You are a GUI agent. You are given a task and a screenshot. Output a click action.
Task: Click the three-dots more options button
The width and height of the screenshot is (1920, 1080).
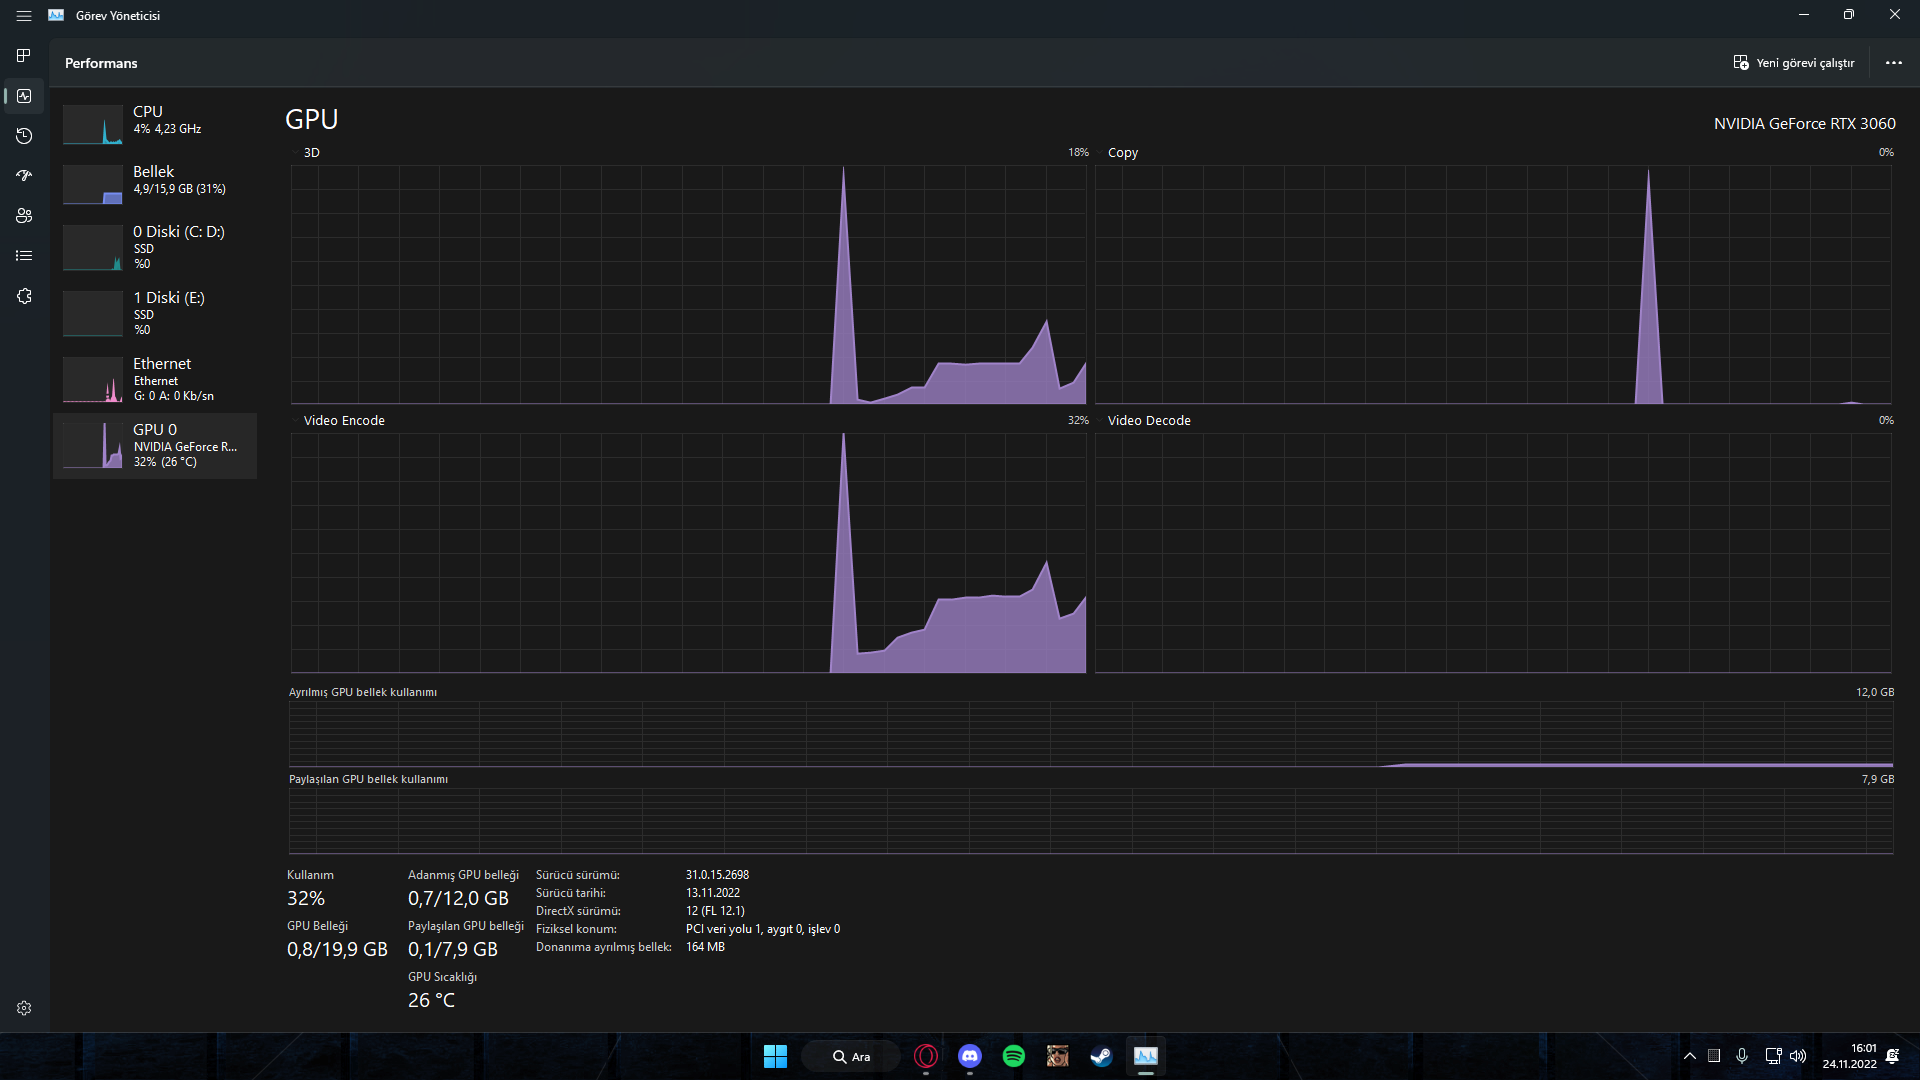pos(1893,63)
